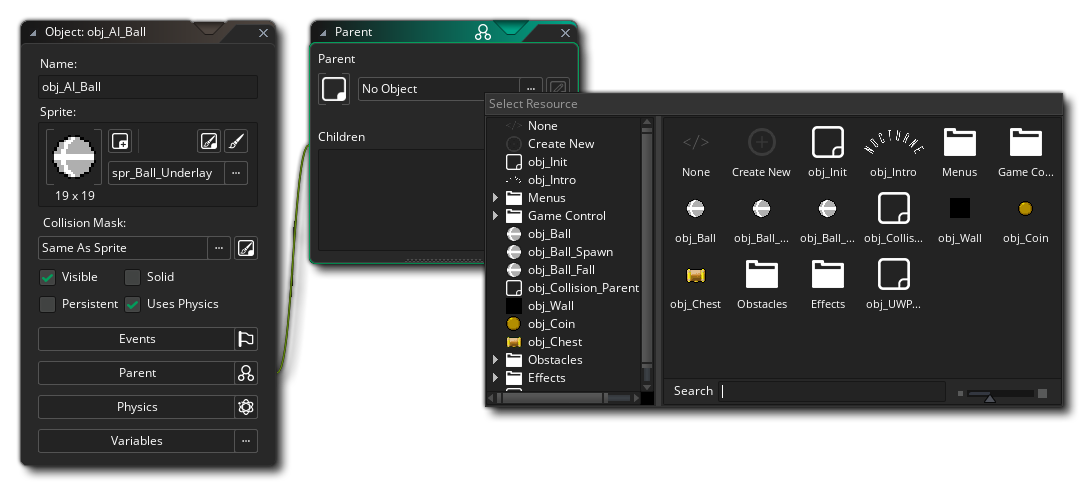Choose obj_Ball_Spawn from the tree list
The width and height of the screenshot is (1083, 486).
tap(570, 252)
